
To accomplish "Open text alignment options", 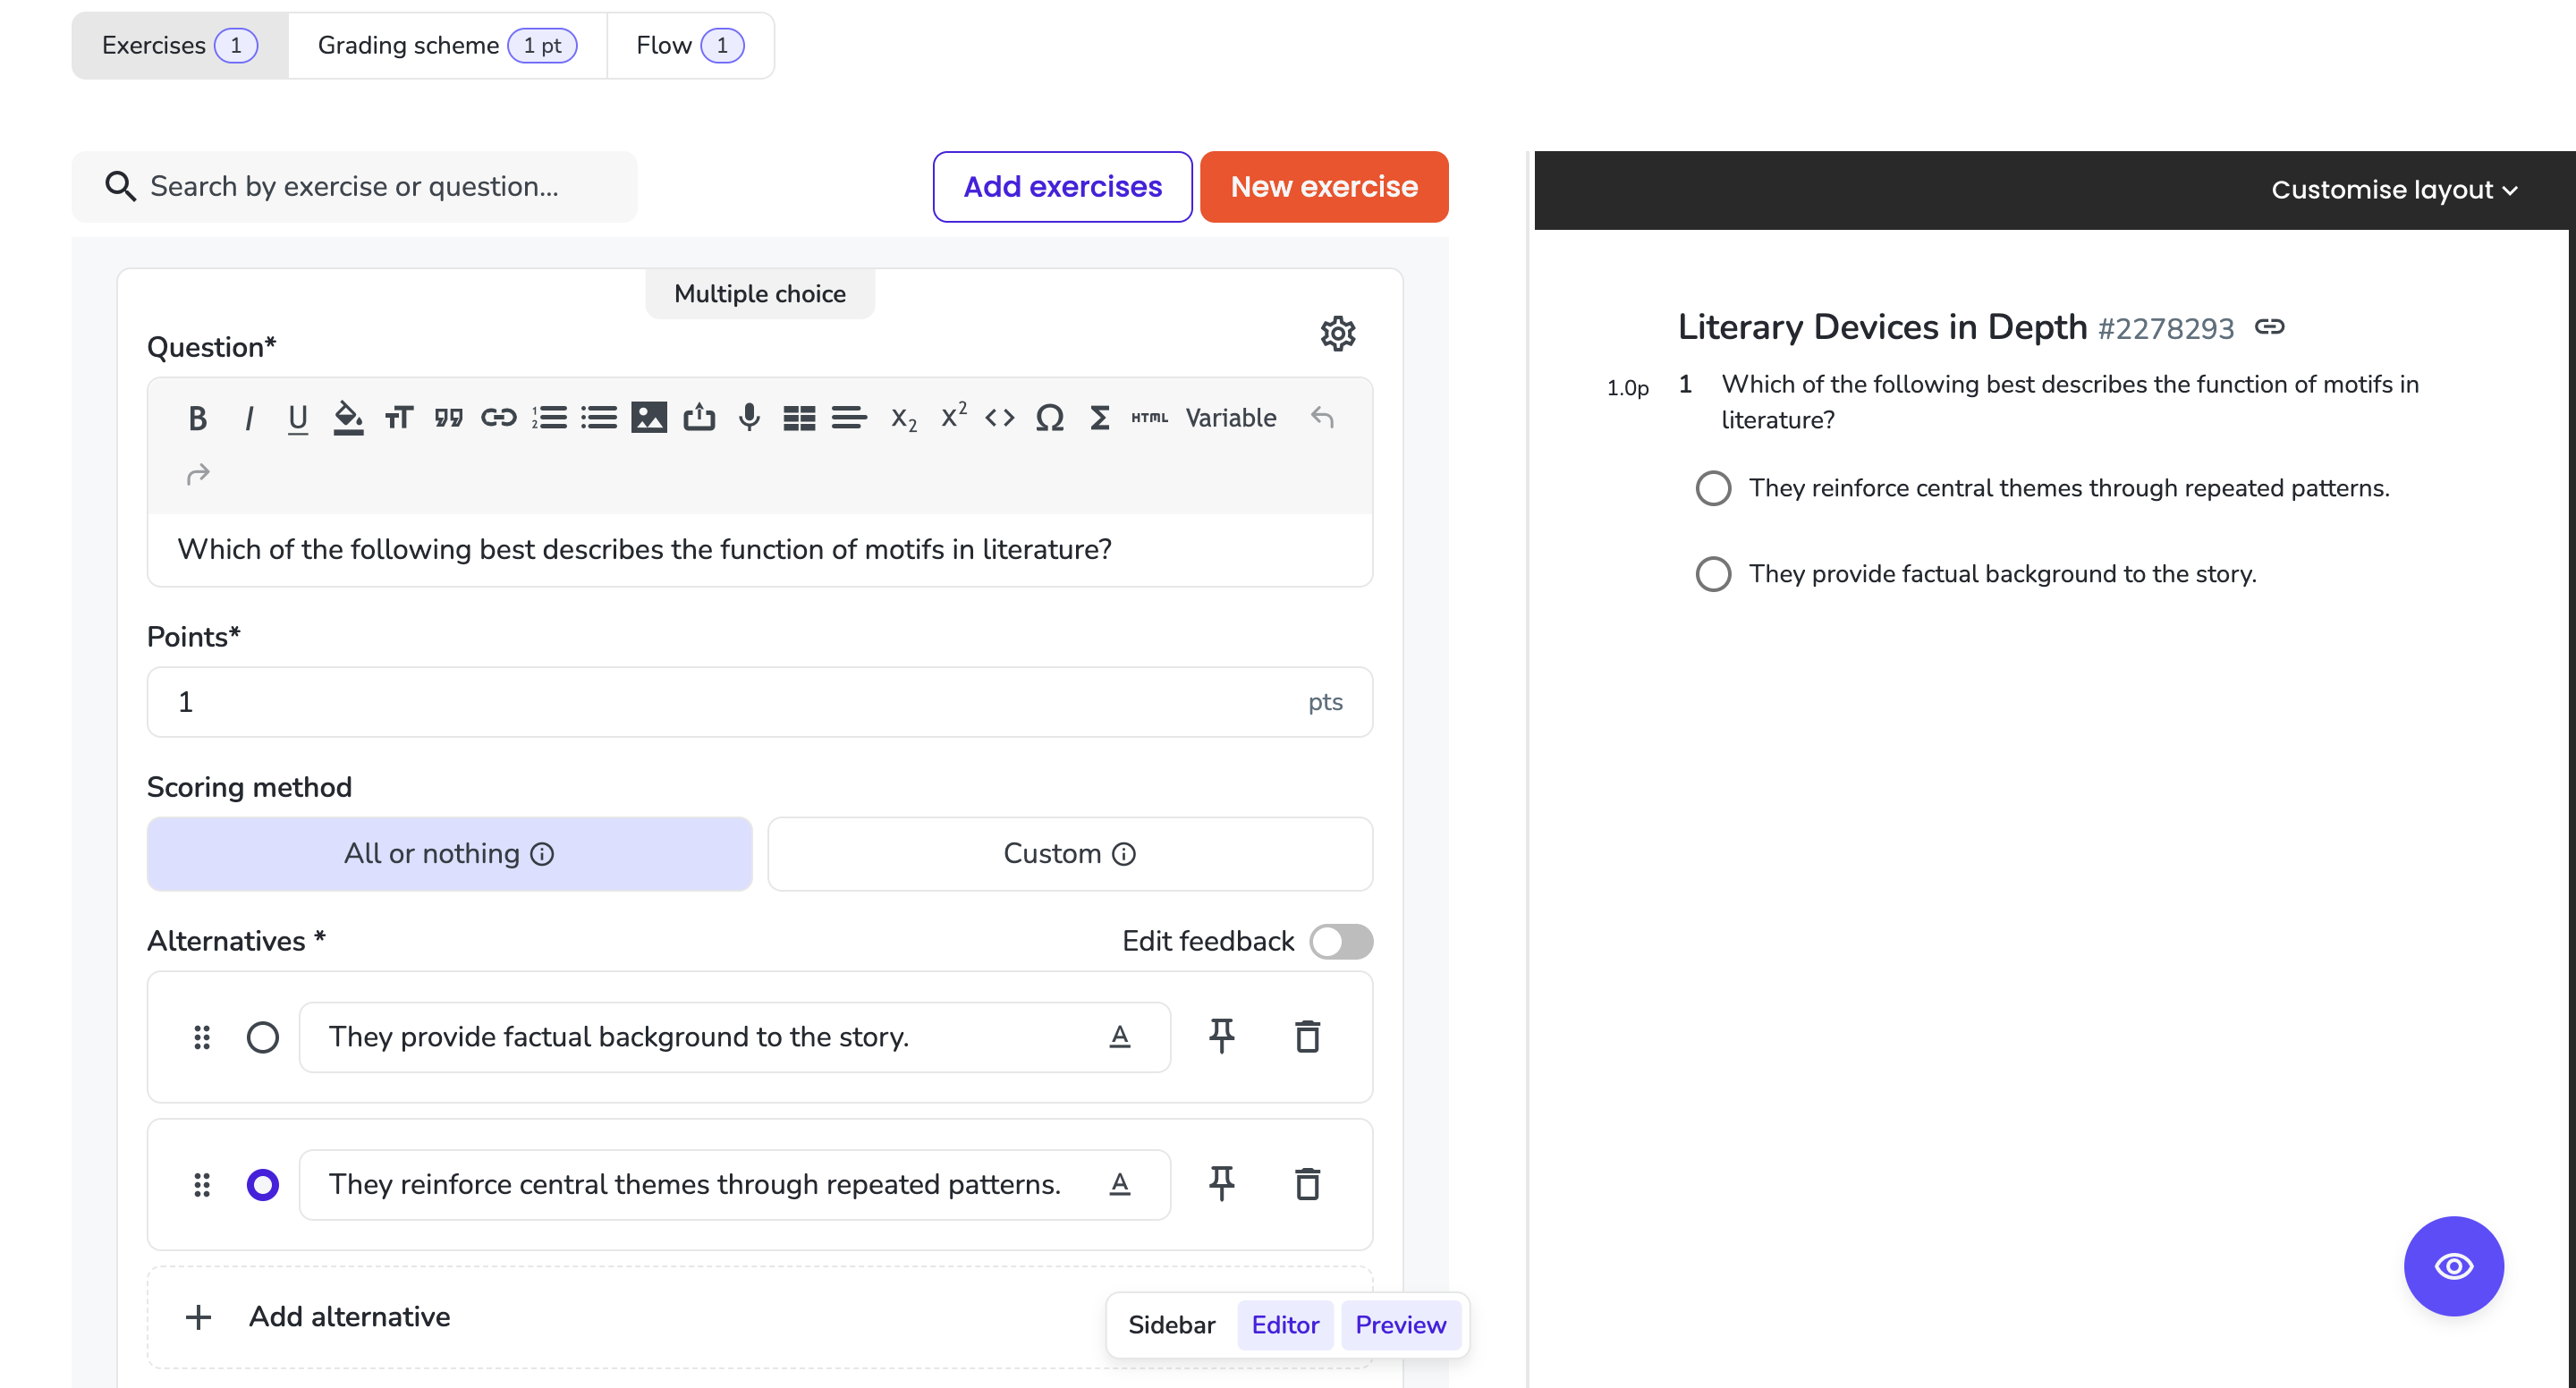I will click(x=849, y=418).
